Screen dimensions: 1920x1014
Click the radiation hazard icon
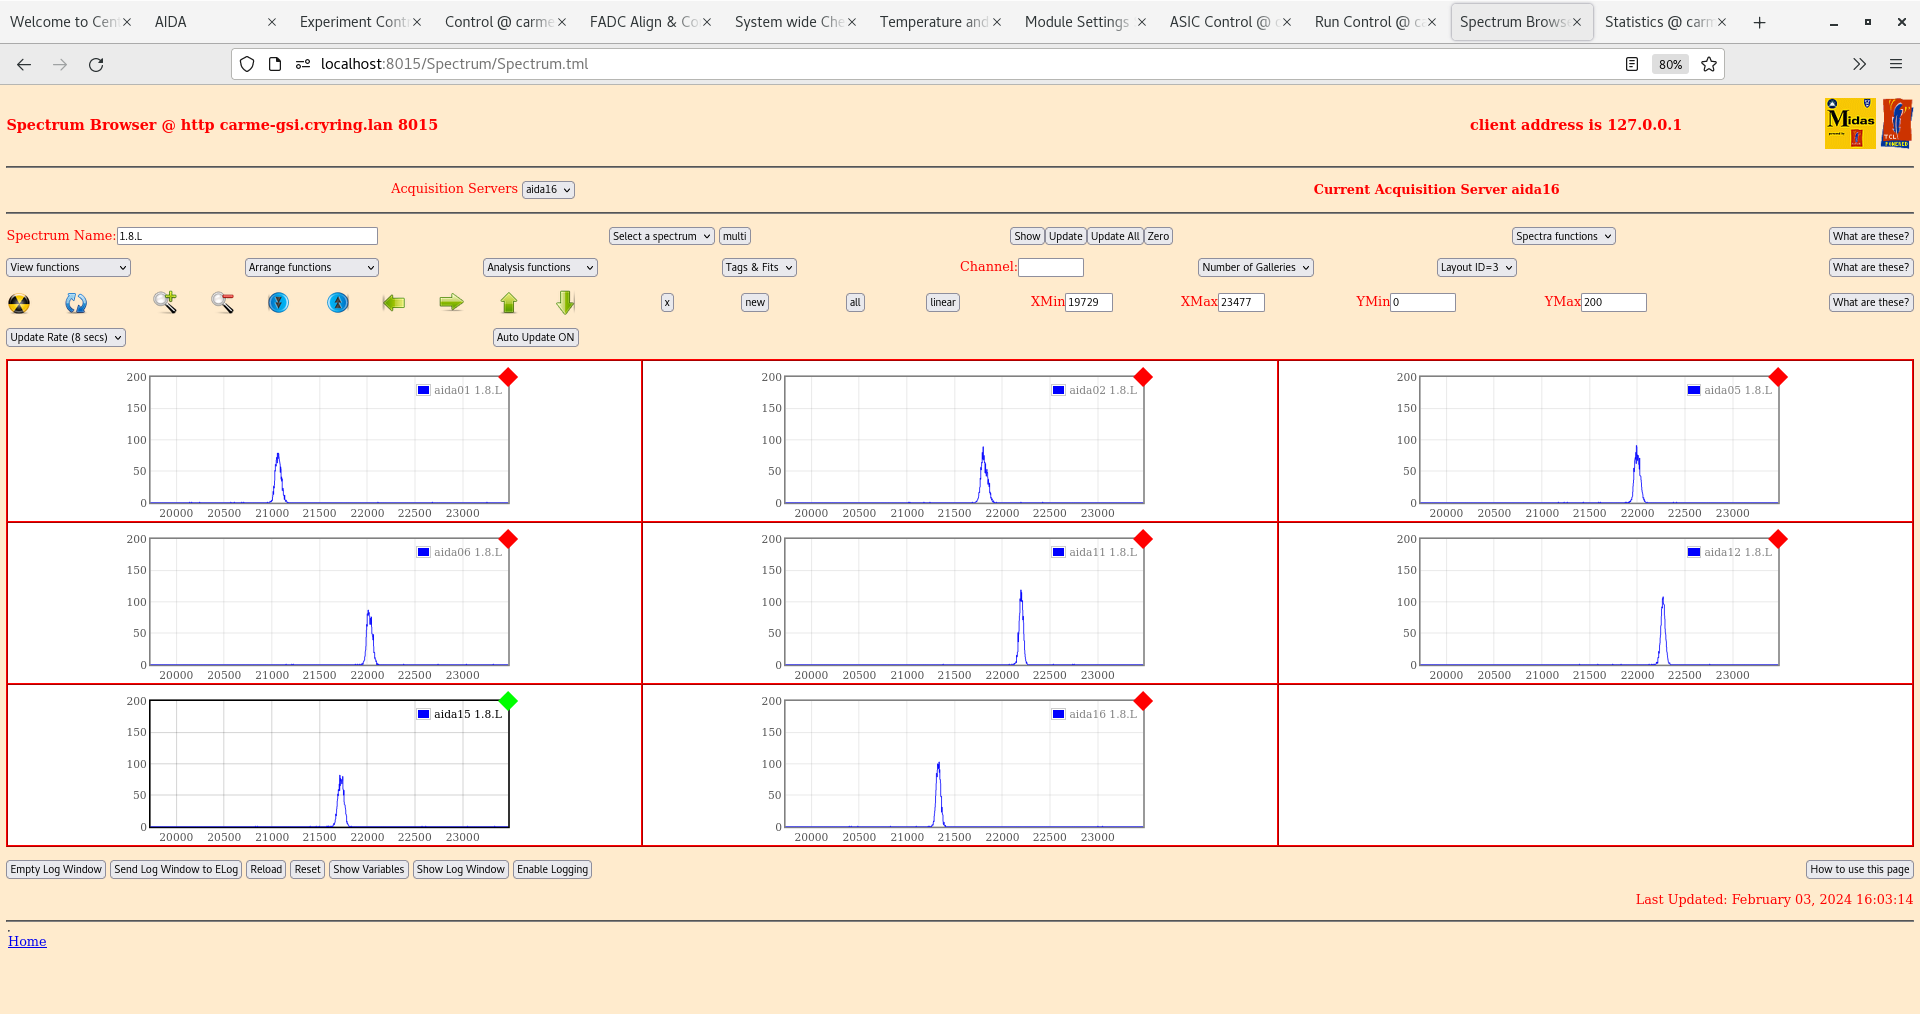[19, 303]
